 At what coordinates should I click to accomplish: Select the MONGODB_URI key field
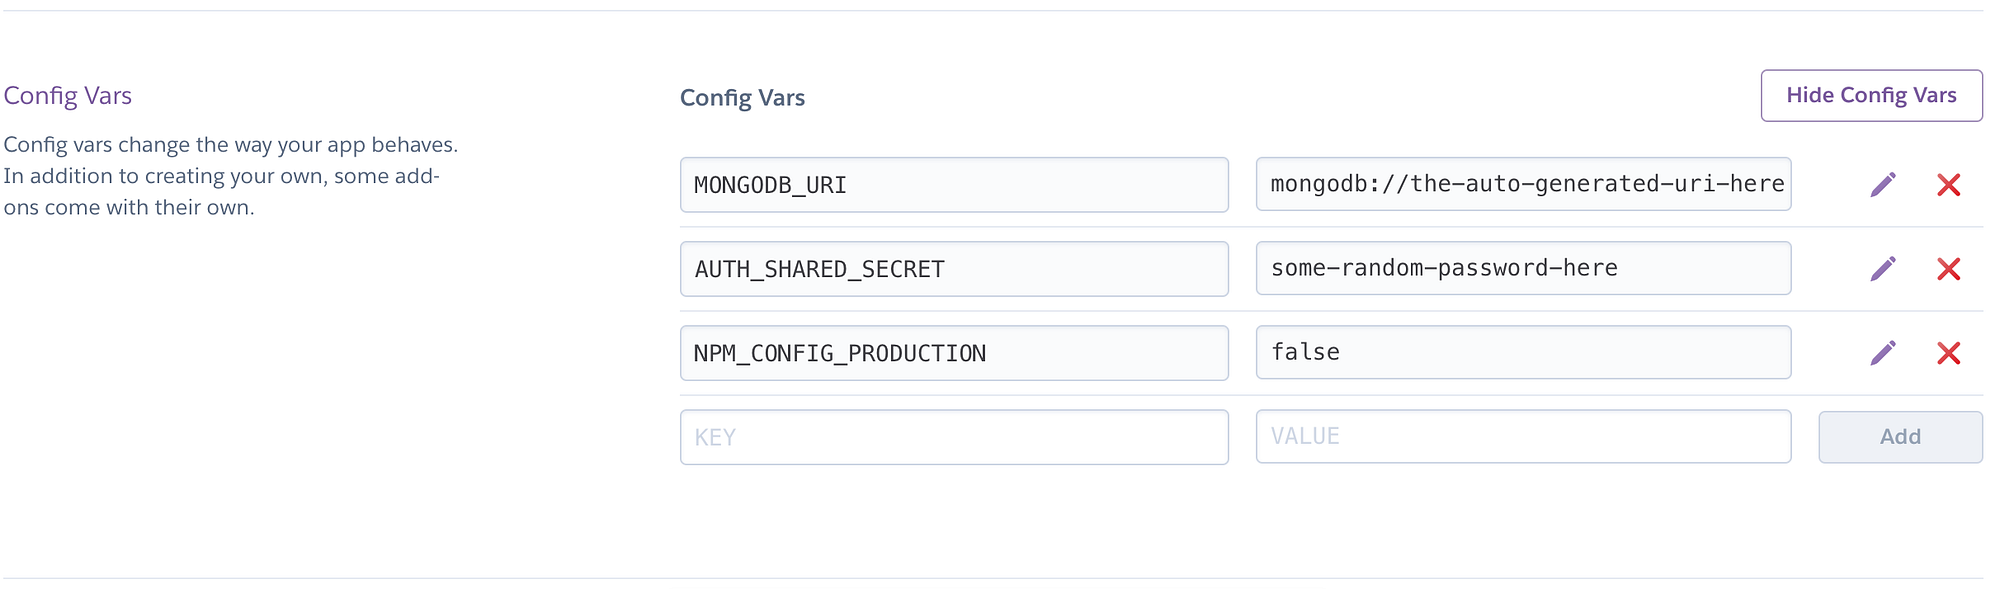tap(954, 185)
